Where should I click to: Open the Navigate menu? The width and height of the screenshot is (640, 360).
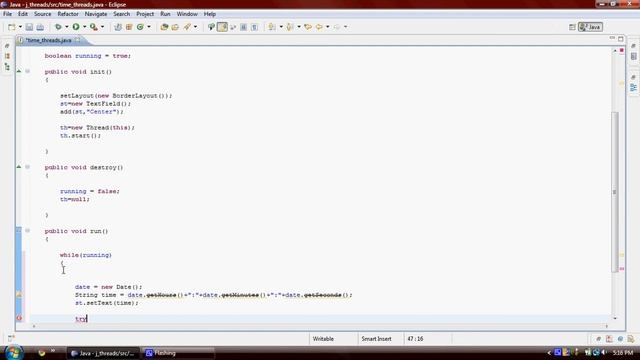point(96,14)
